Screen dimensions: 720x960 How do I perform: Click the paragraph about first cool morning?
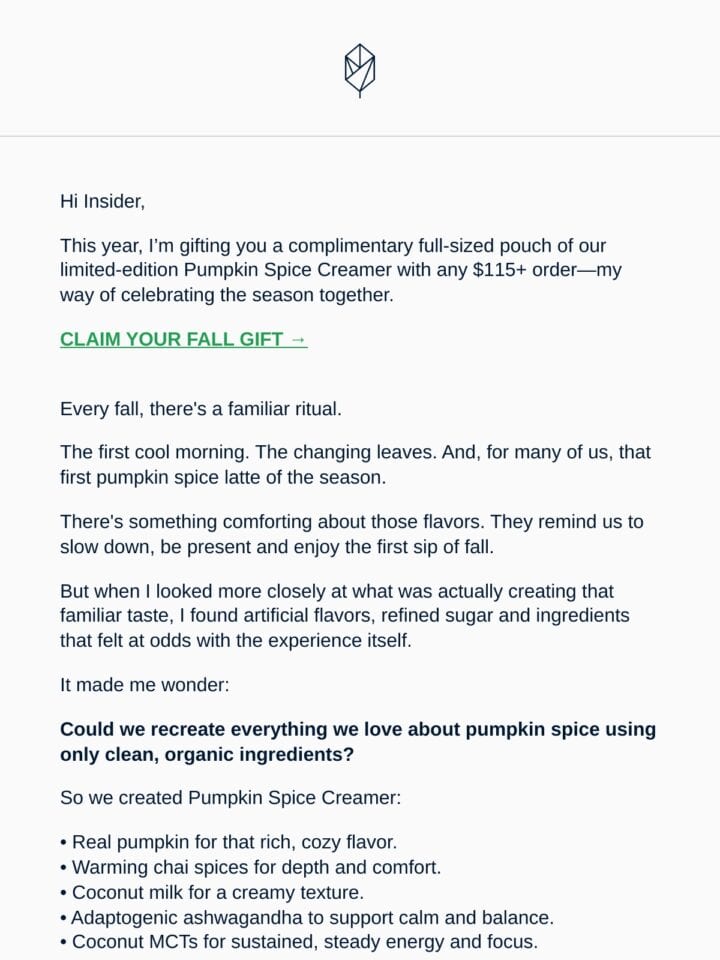(x=355, y=465)
